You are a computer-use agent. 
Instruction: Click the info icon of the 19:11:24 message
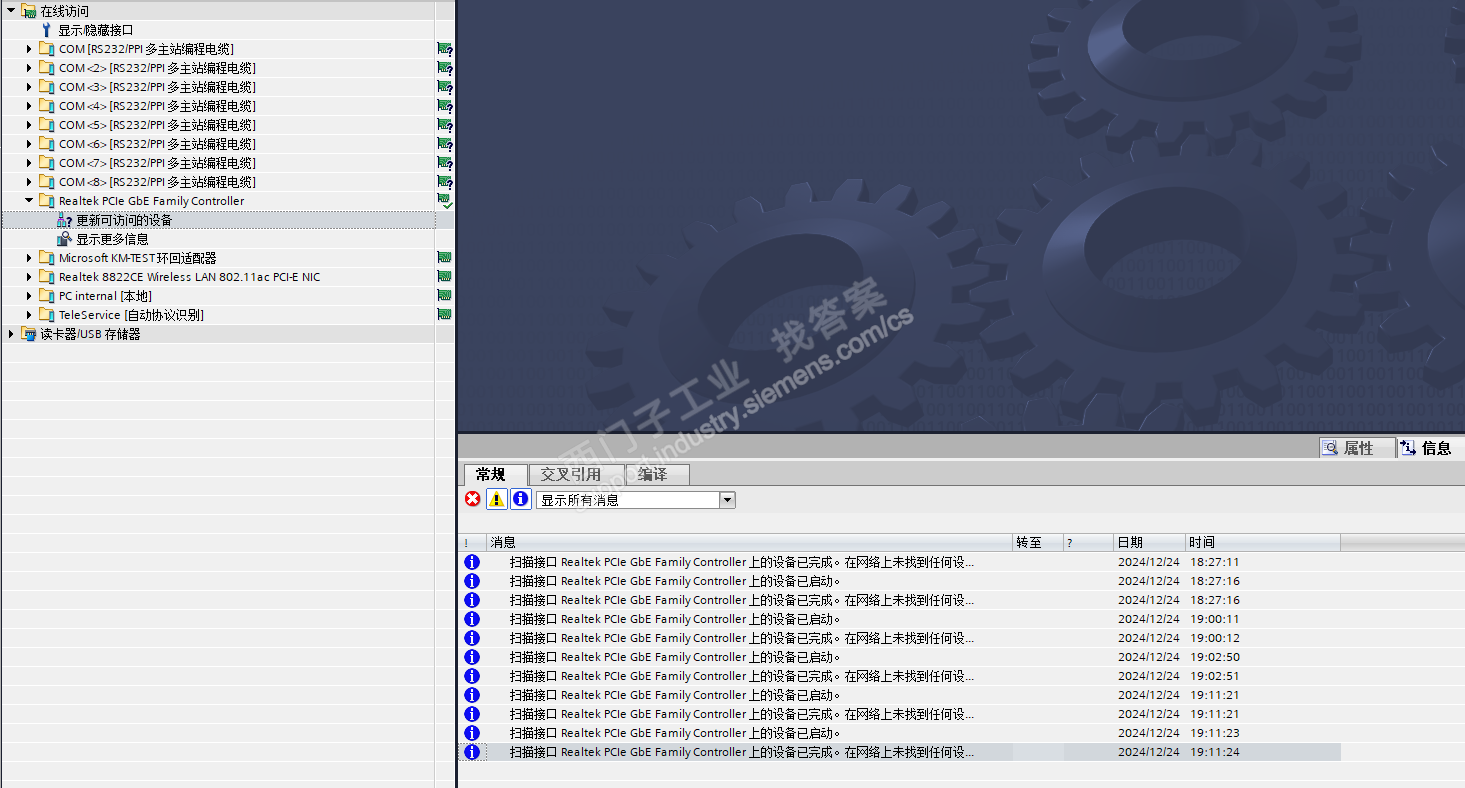click(472, 752)
